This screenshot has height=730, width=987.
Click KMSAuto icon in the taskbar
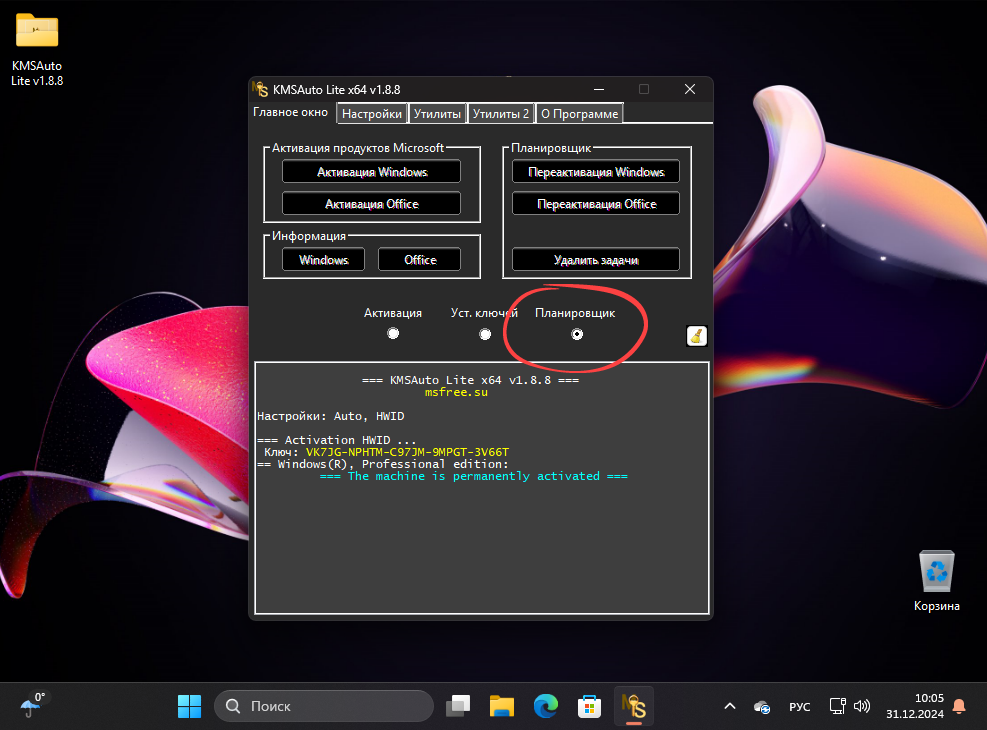[634, 706]
